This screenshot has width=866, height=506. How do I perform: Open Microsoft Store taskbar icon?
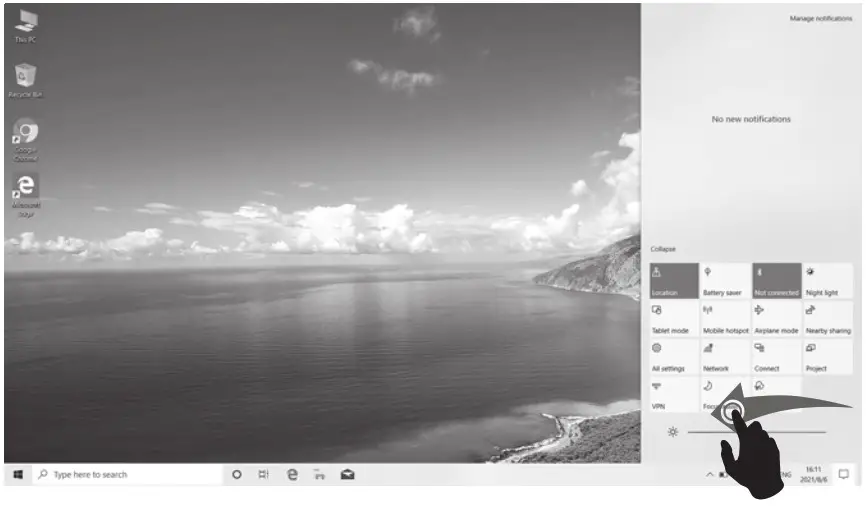[x=319, y=475]
